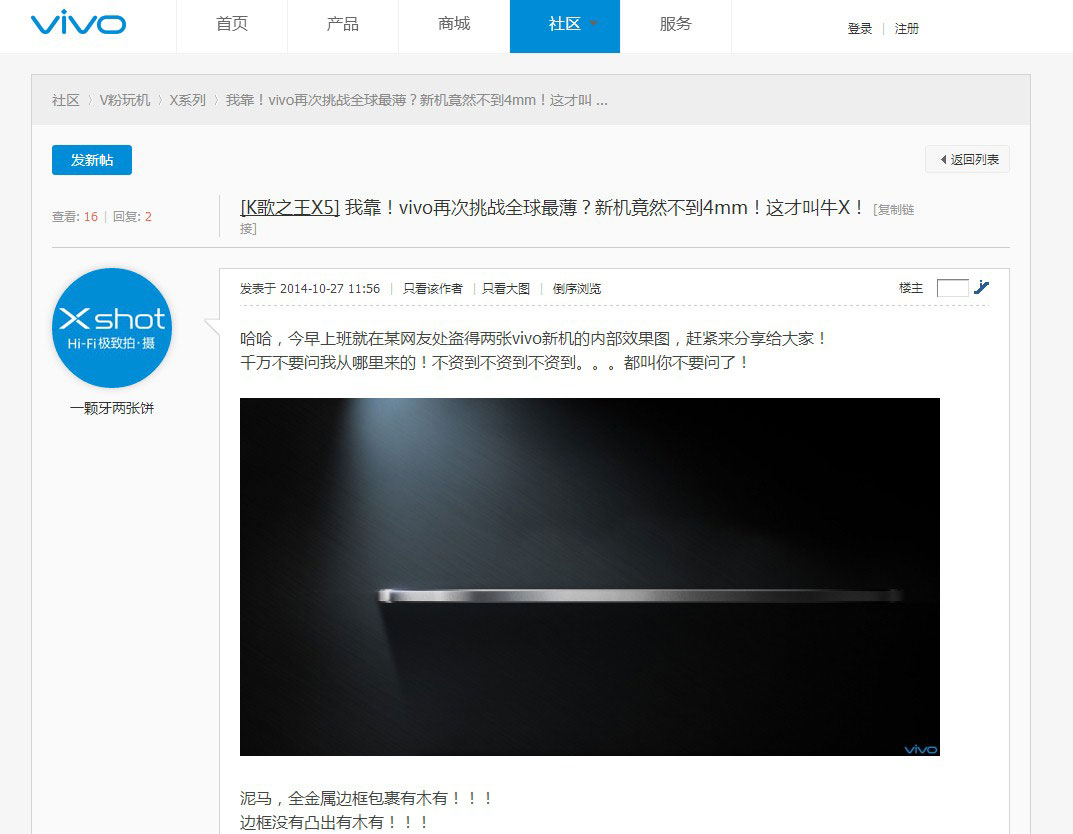The height and width of the screenshot is (834, 1073).
Task: Switch to 倒序浏览 reverse order
Action: point(577,289)
